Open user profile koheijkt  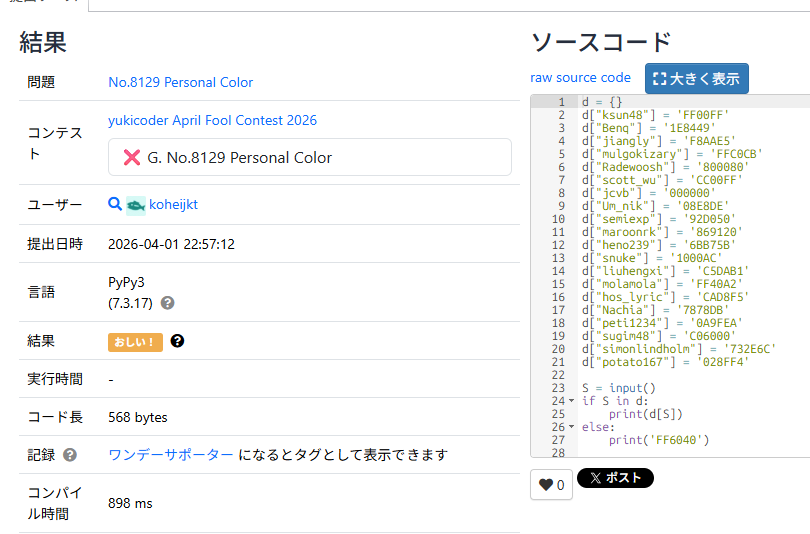[173, 205]
